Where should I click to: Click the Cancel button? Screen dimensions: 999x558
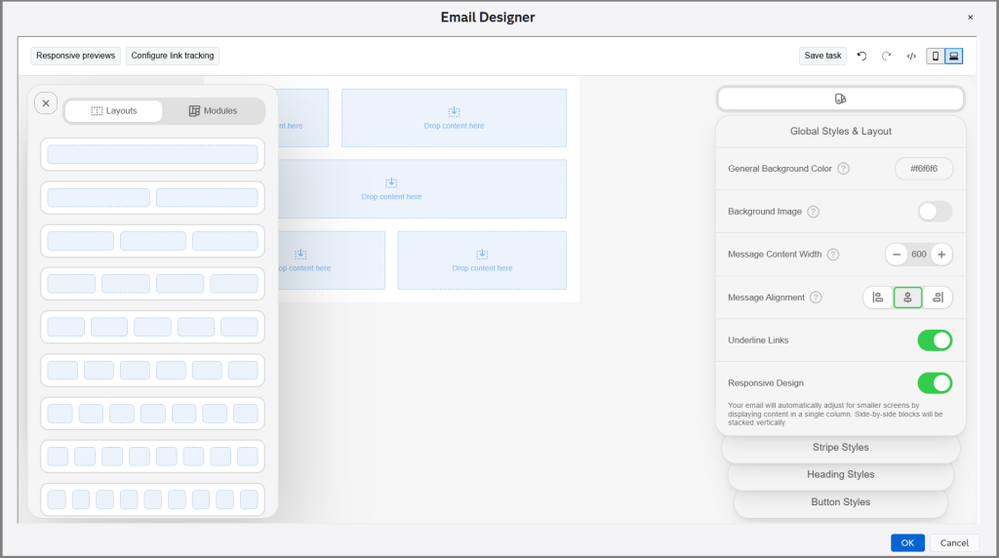(954, 543)
